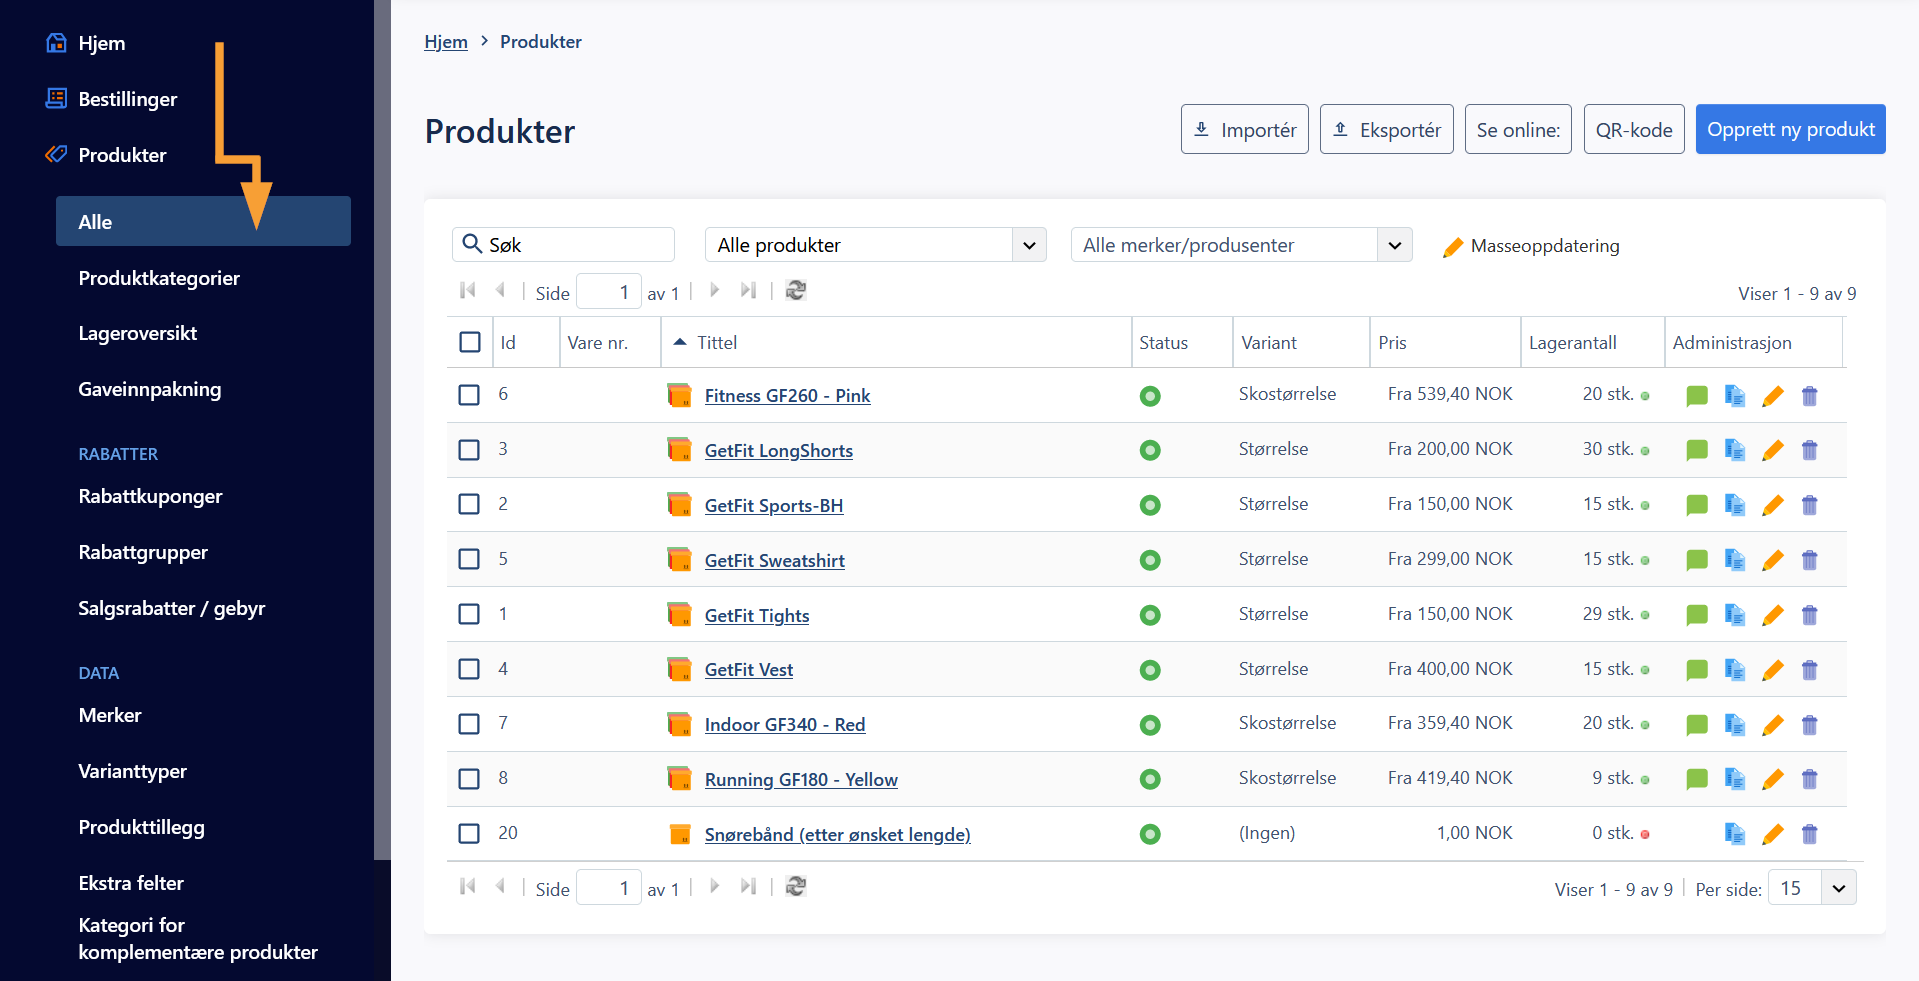
Task: Select the Indoor GF340 - Red checkbox
Action: point(469,723)
